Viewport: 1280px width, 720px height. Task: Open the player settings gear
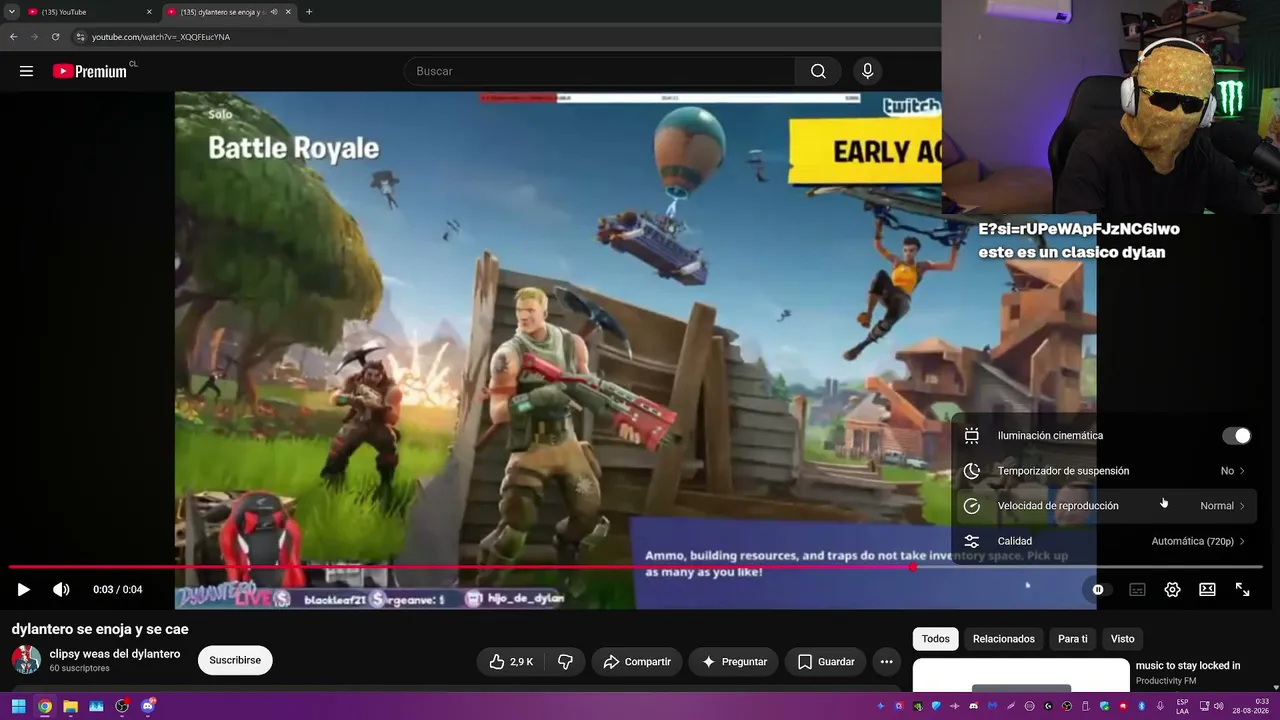1172,590
